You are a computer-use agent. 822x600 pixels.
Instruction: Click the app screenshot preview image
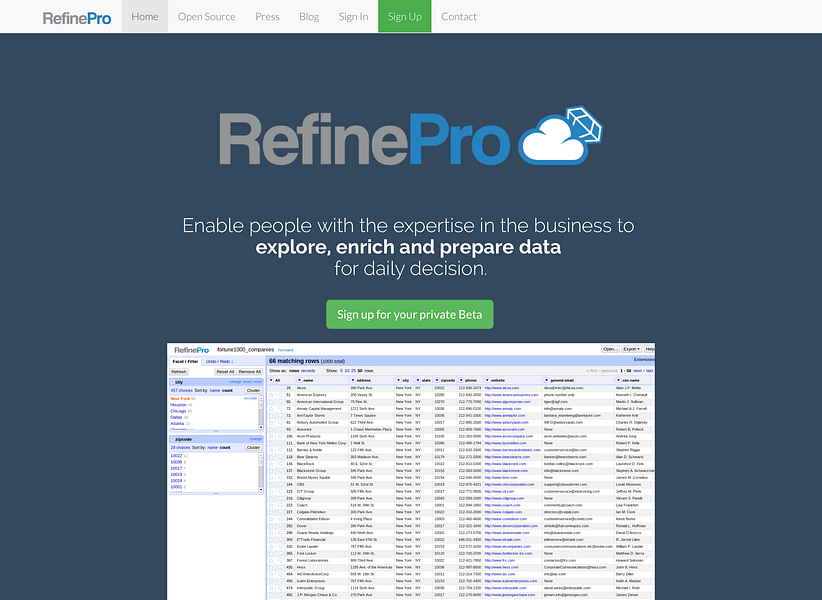(410, 471)
